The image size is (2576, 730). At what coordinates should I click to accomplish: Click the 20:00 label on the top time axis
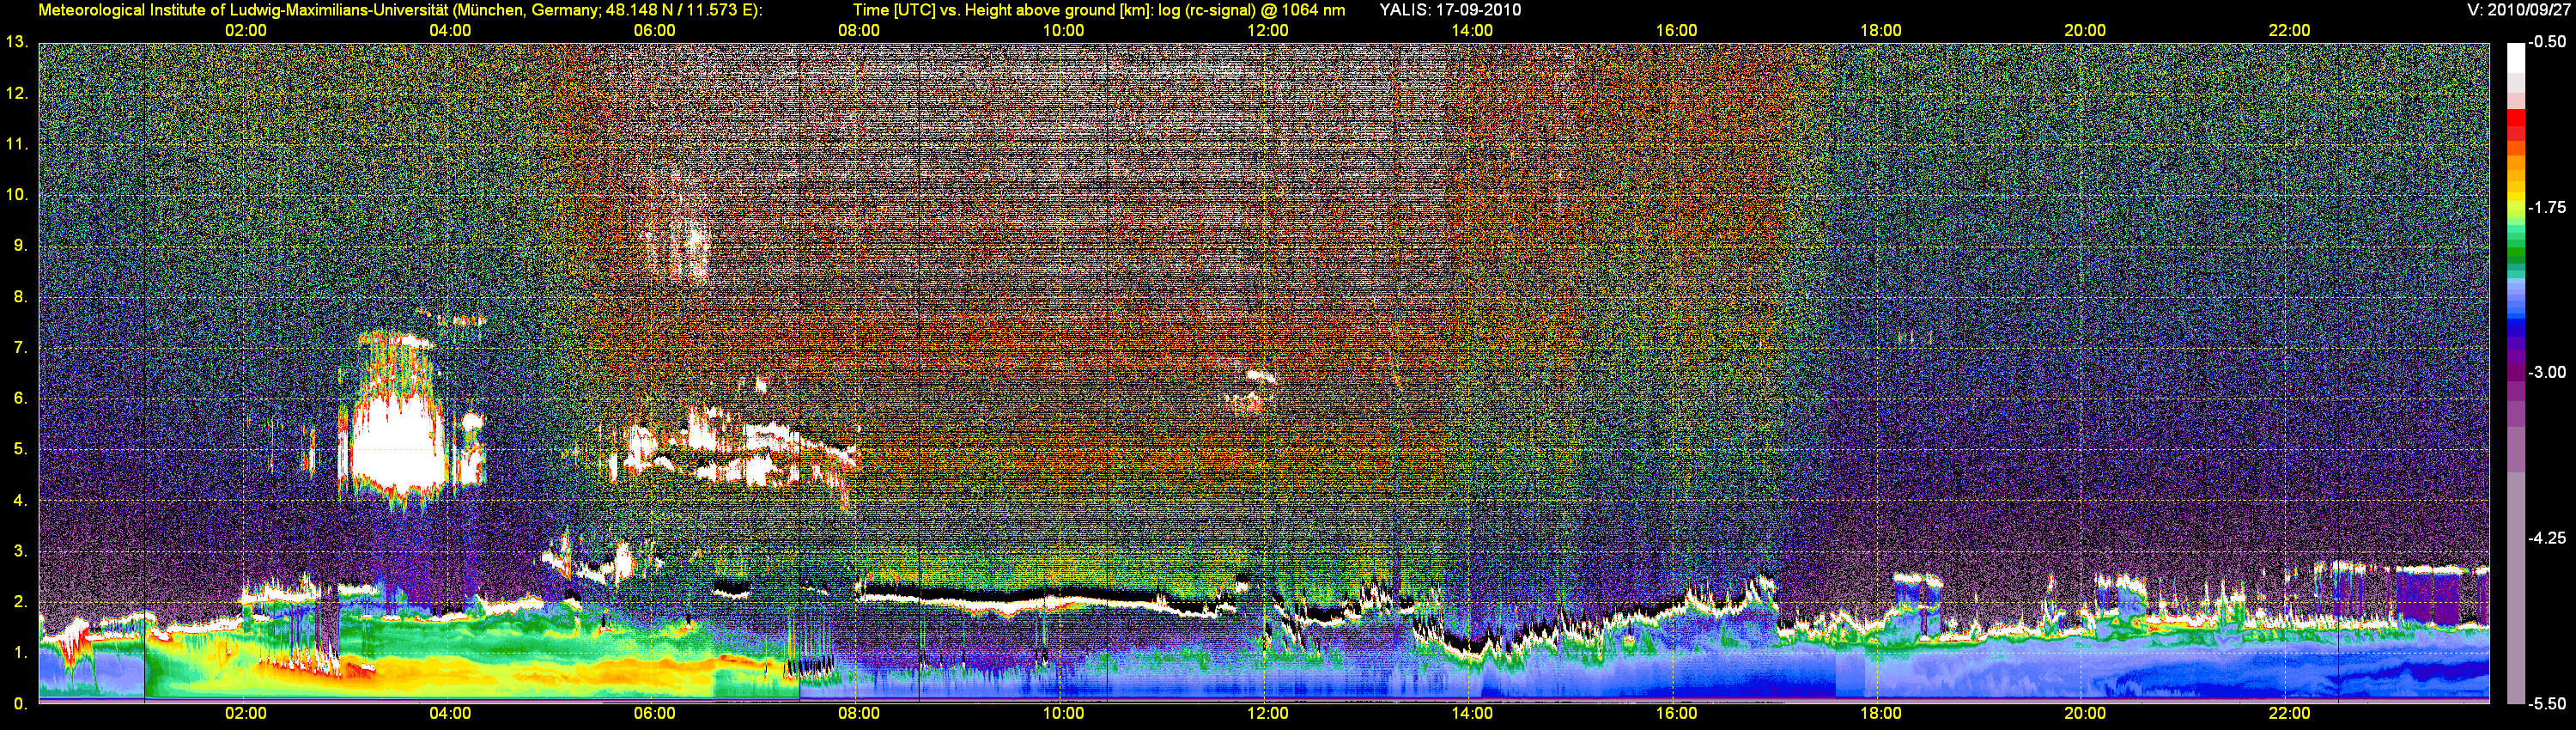(x=2085, y=31)
